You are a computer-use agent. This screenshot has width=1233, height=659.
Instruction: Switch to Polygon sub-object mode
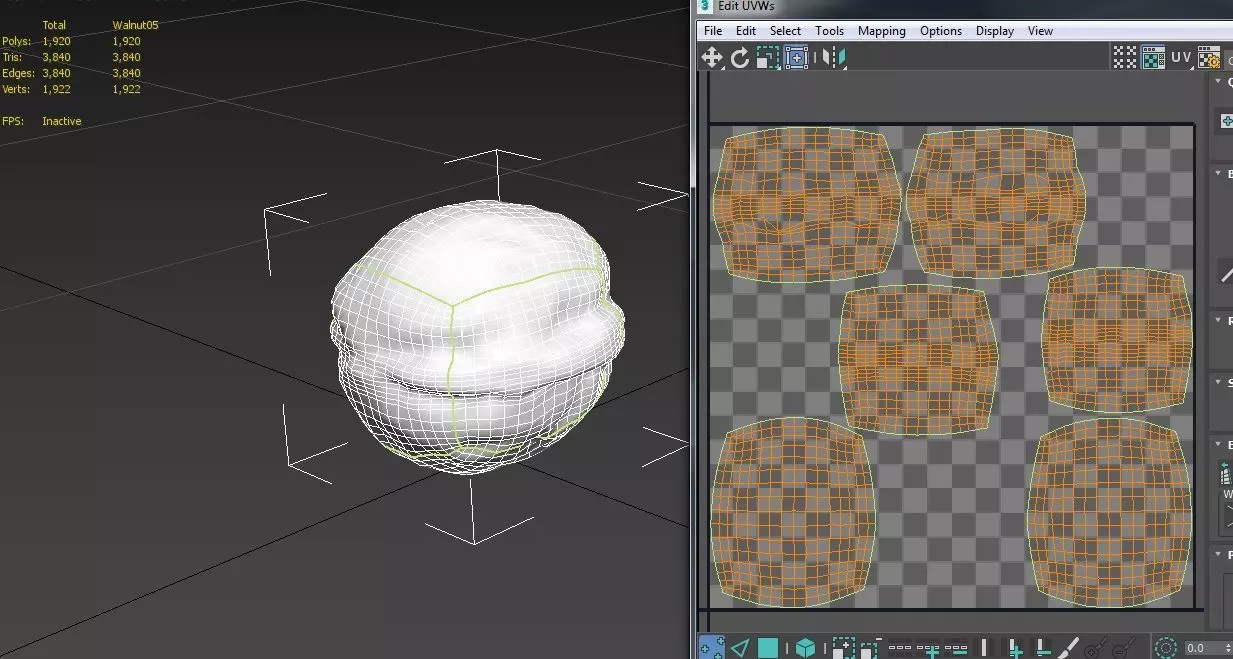tap(768, 648)
